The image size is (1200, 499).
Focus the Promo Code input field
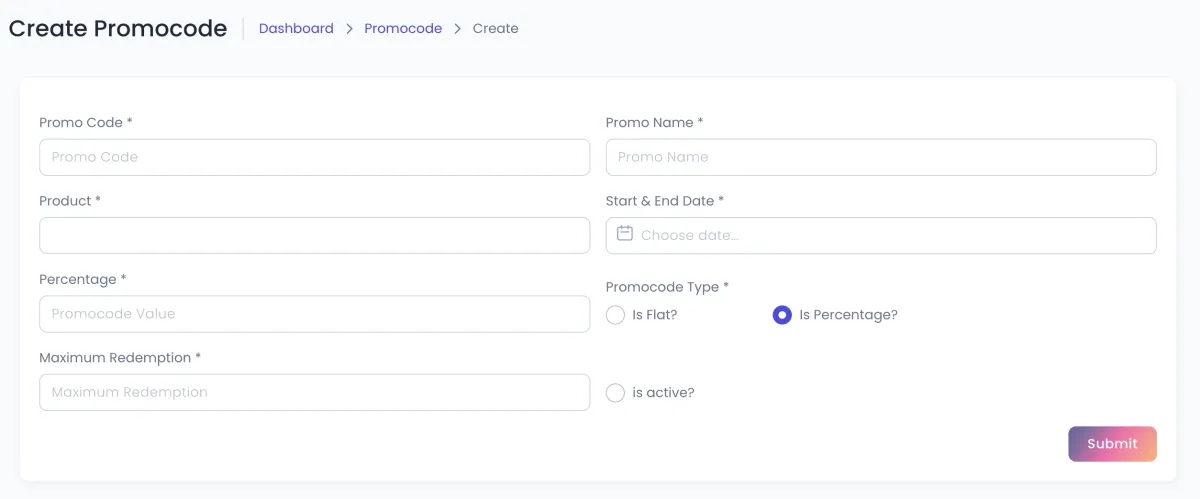pos(314,157)
